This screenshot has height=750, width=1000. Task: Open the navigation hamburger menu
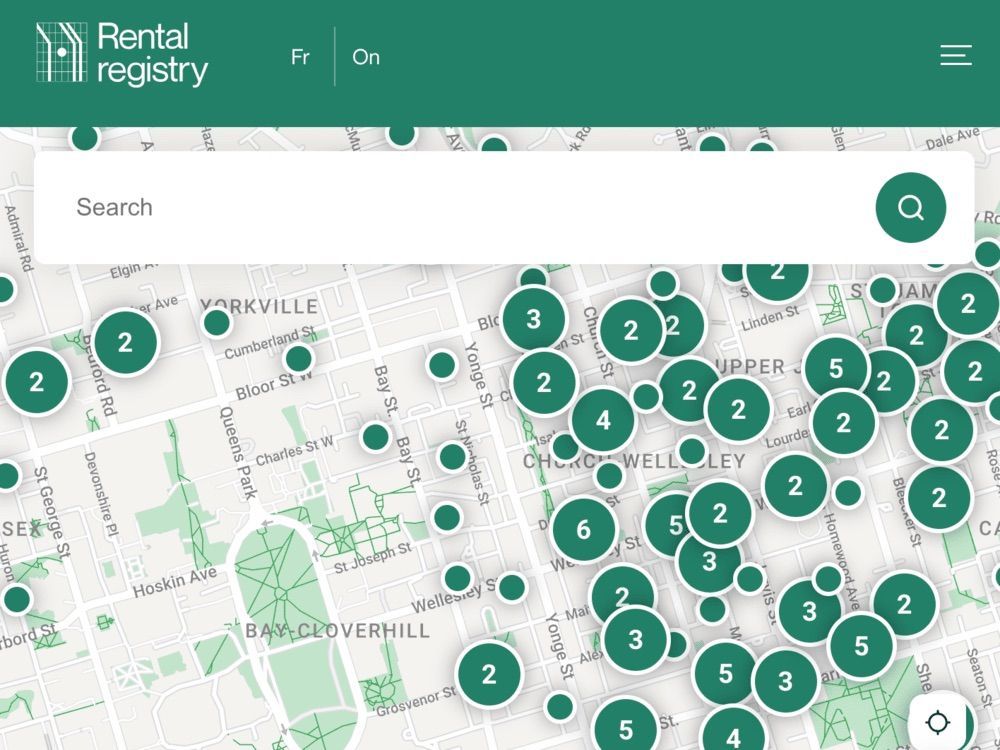956,57
